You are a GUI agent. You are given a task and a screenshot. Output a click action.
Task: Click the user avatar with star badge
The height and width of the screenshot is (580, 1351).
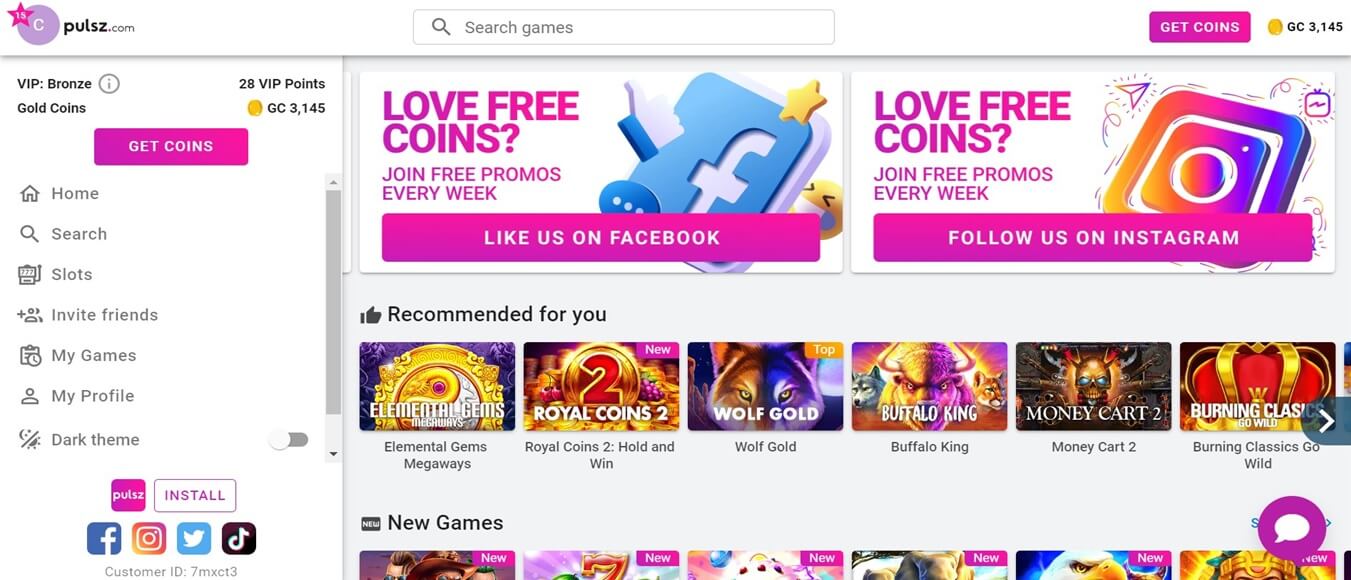point(36,25)
